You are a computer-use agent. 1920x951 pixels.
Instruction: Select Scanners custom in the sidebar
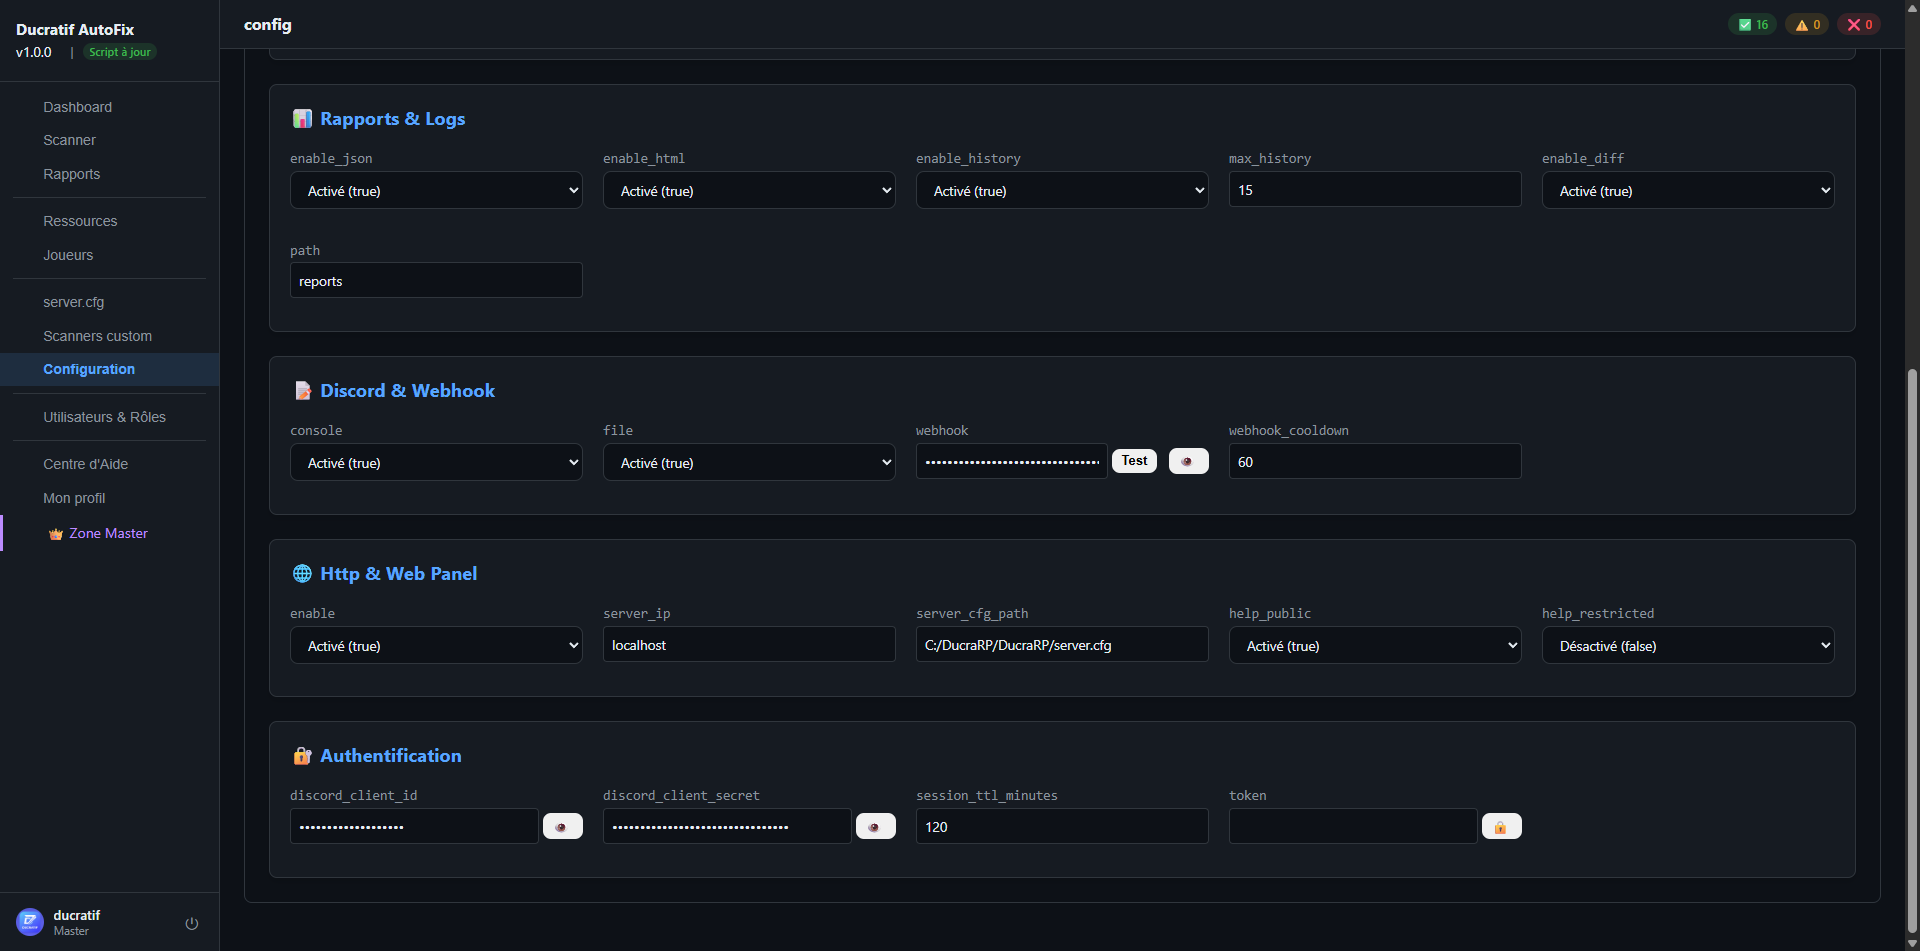click(x=97, y=336)
